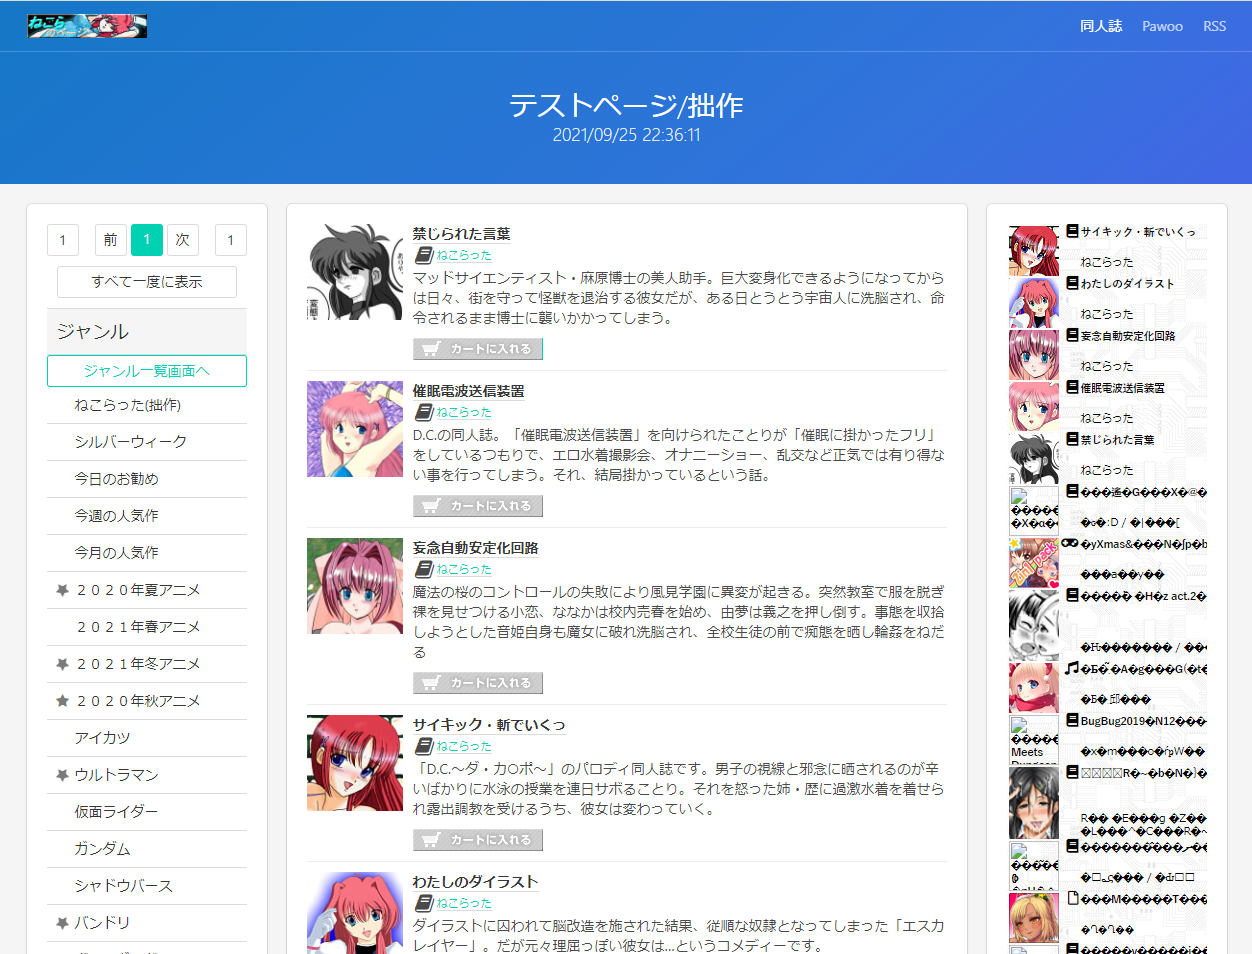Viewport: 1252px width, 954px height.
Task: Click star icon beside ２０２１年冬アニメ
Action: click(x=62, y=664)
